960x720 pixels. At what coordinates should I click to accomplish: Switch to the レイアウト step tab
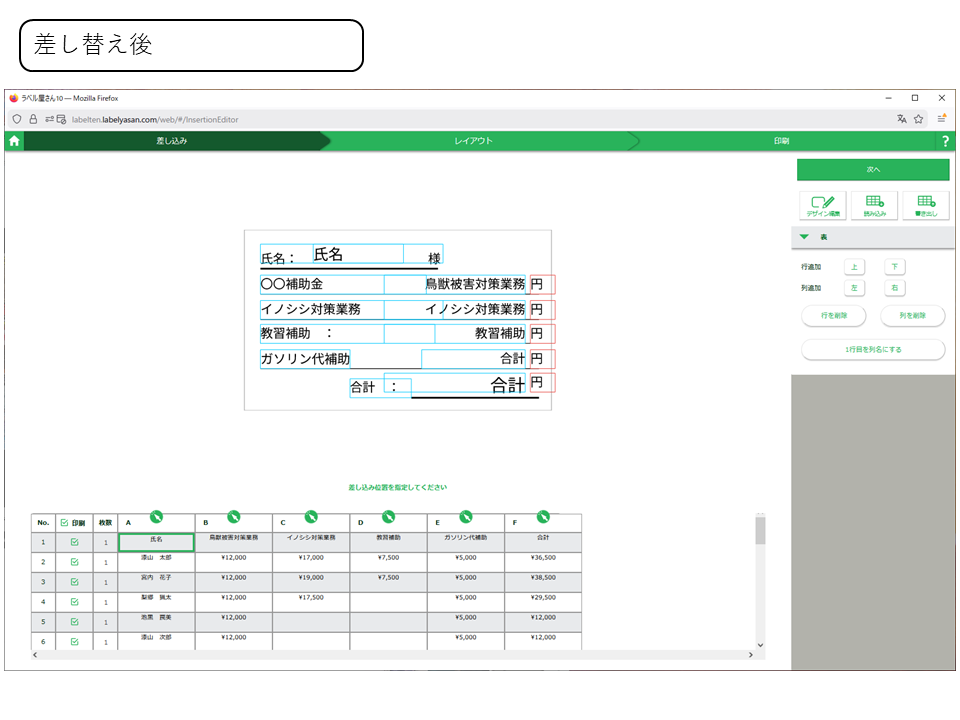click(x=474, y=141)
